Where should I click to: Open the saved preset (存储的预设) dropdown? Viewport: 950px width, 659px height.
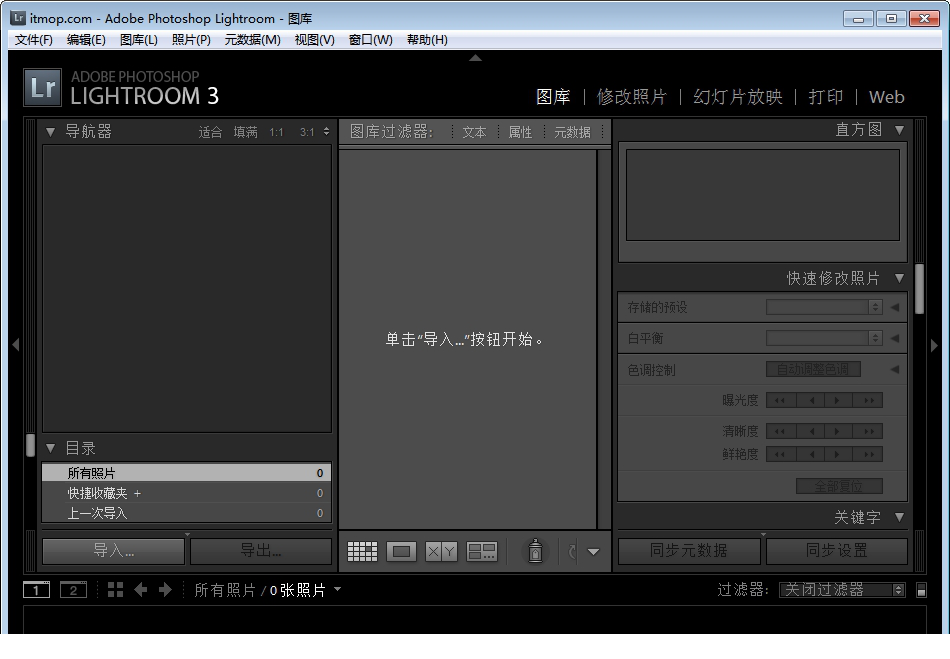click(x=824, y=307)
